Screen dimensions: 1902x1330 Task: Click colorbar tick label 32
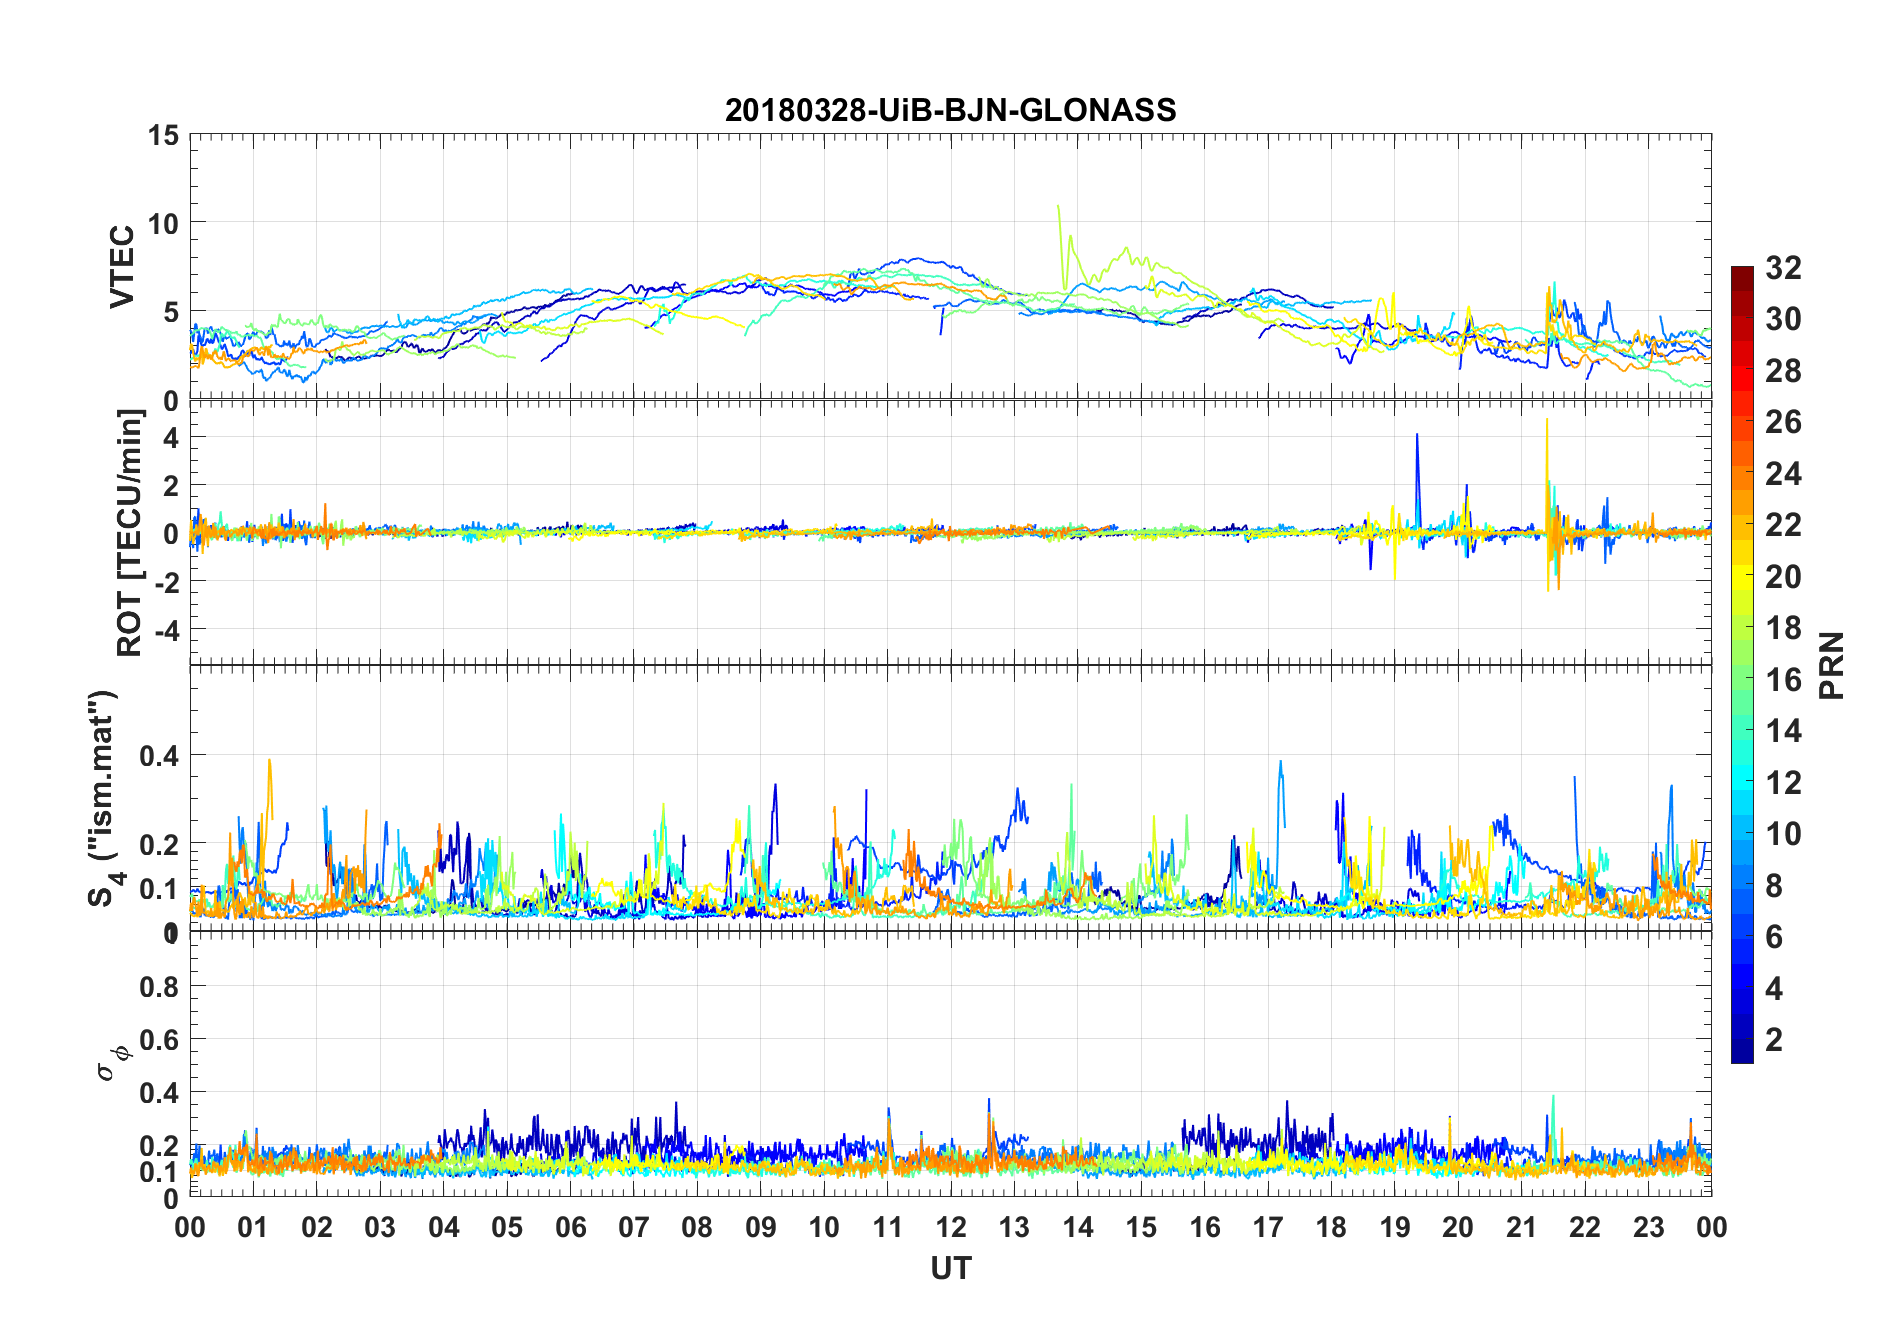1783,268
